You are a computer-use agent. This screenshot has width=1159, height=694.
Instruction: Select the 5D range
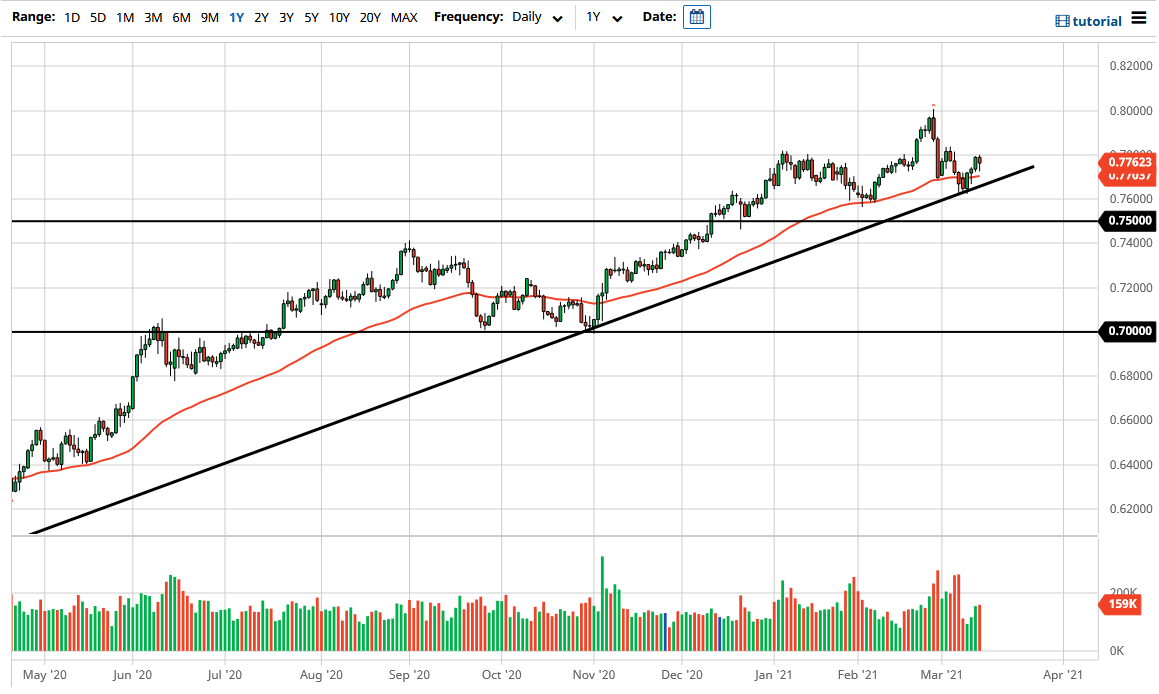[98, 17]
